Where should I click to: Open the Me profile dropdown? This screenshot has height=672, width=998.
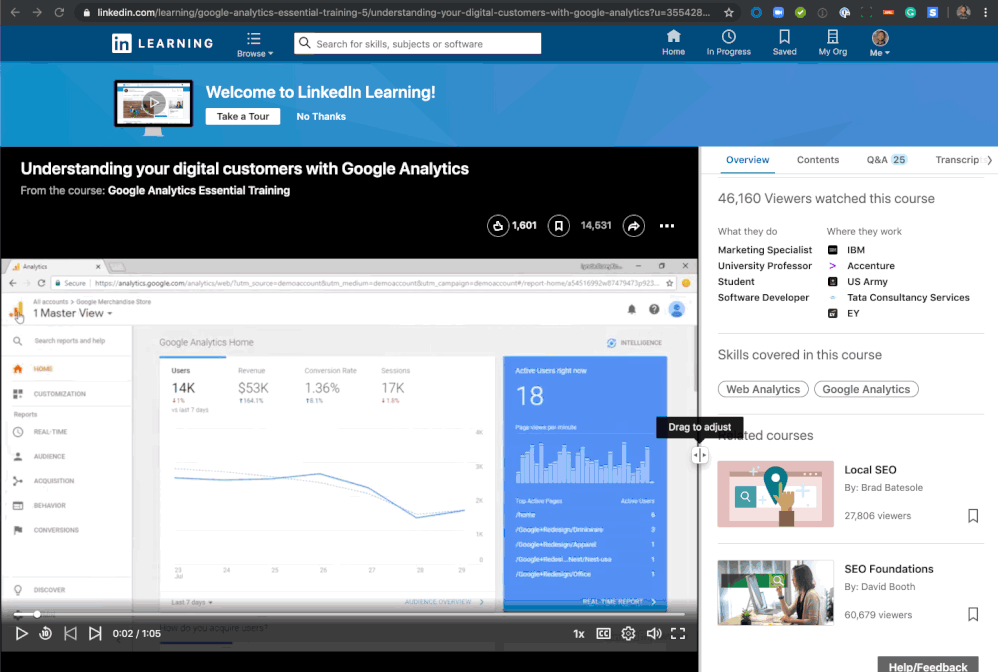[x=880, y=44]
